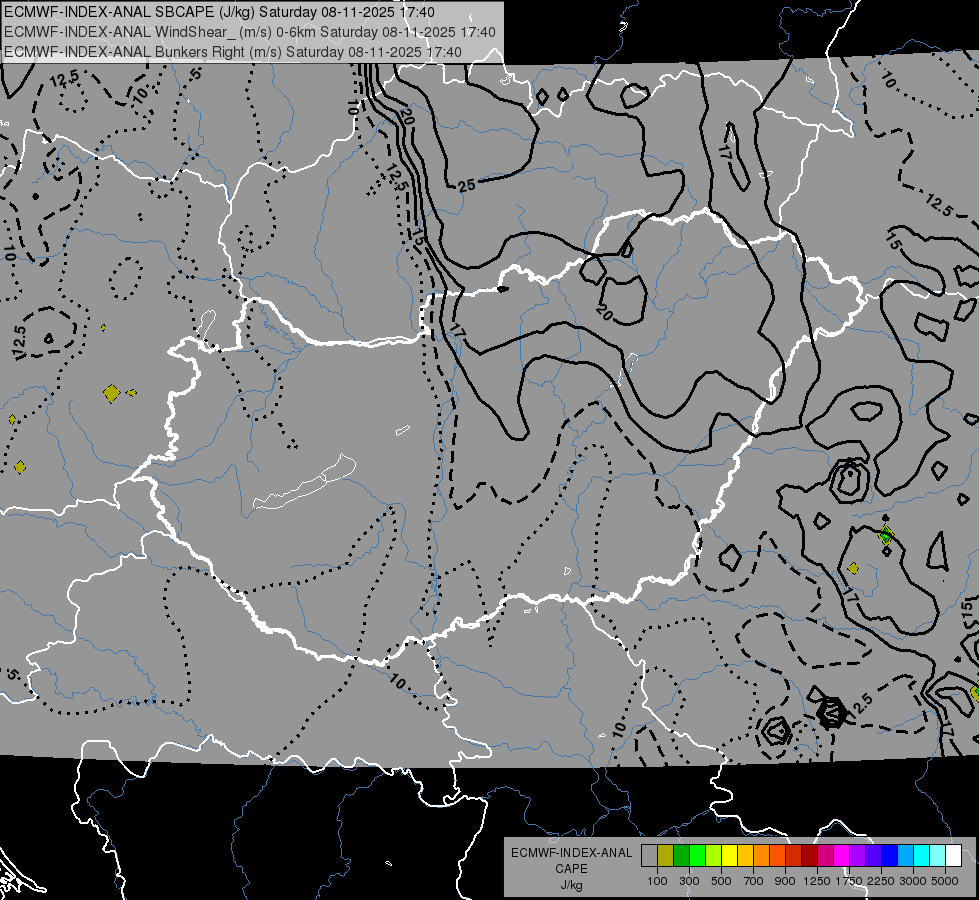Click the 900 value on the legend scale
This screenshot has height=900, width=979.
pos(785,881)
